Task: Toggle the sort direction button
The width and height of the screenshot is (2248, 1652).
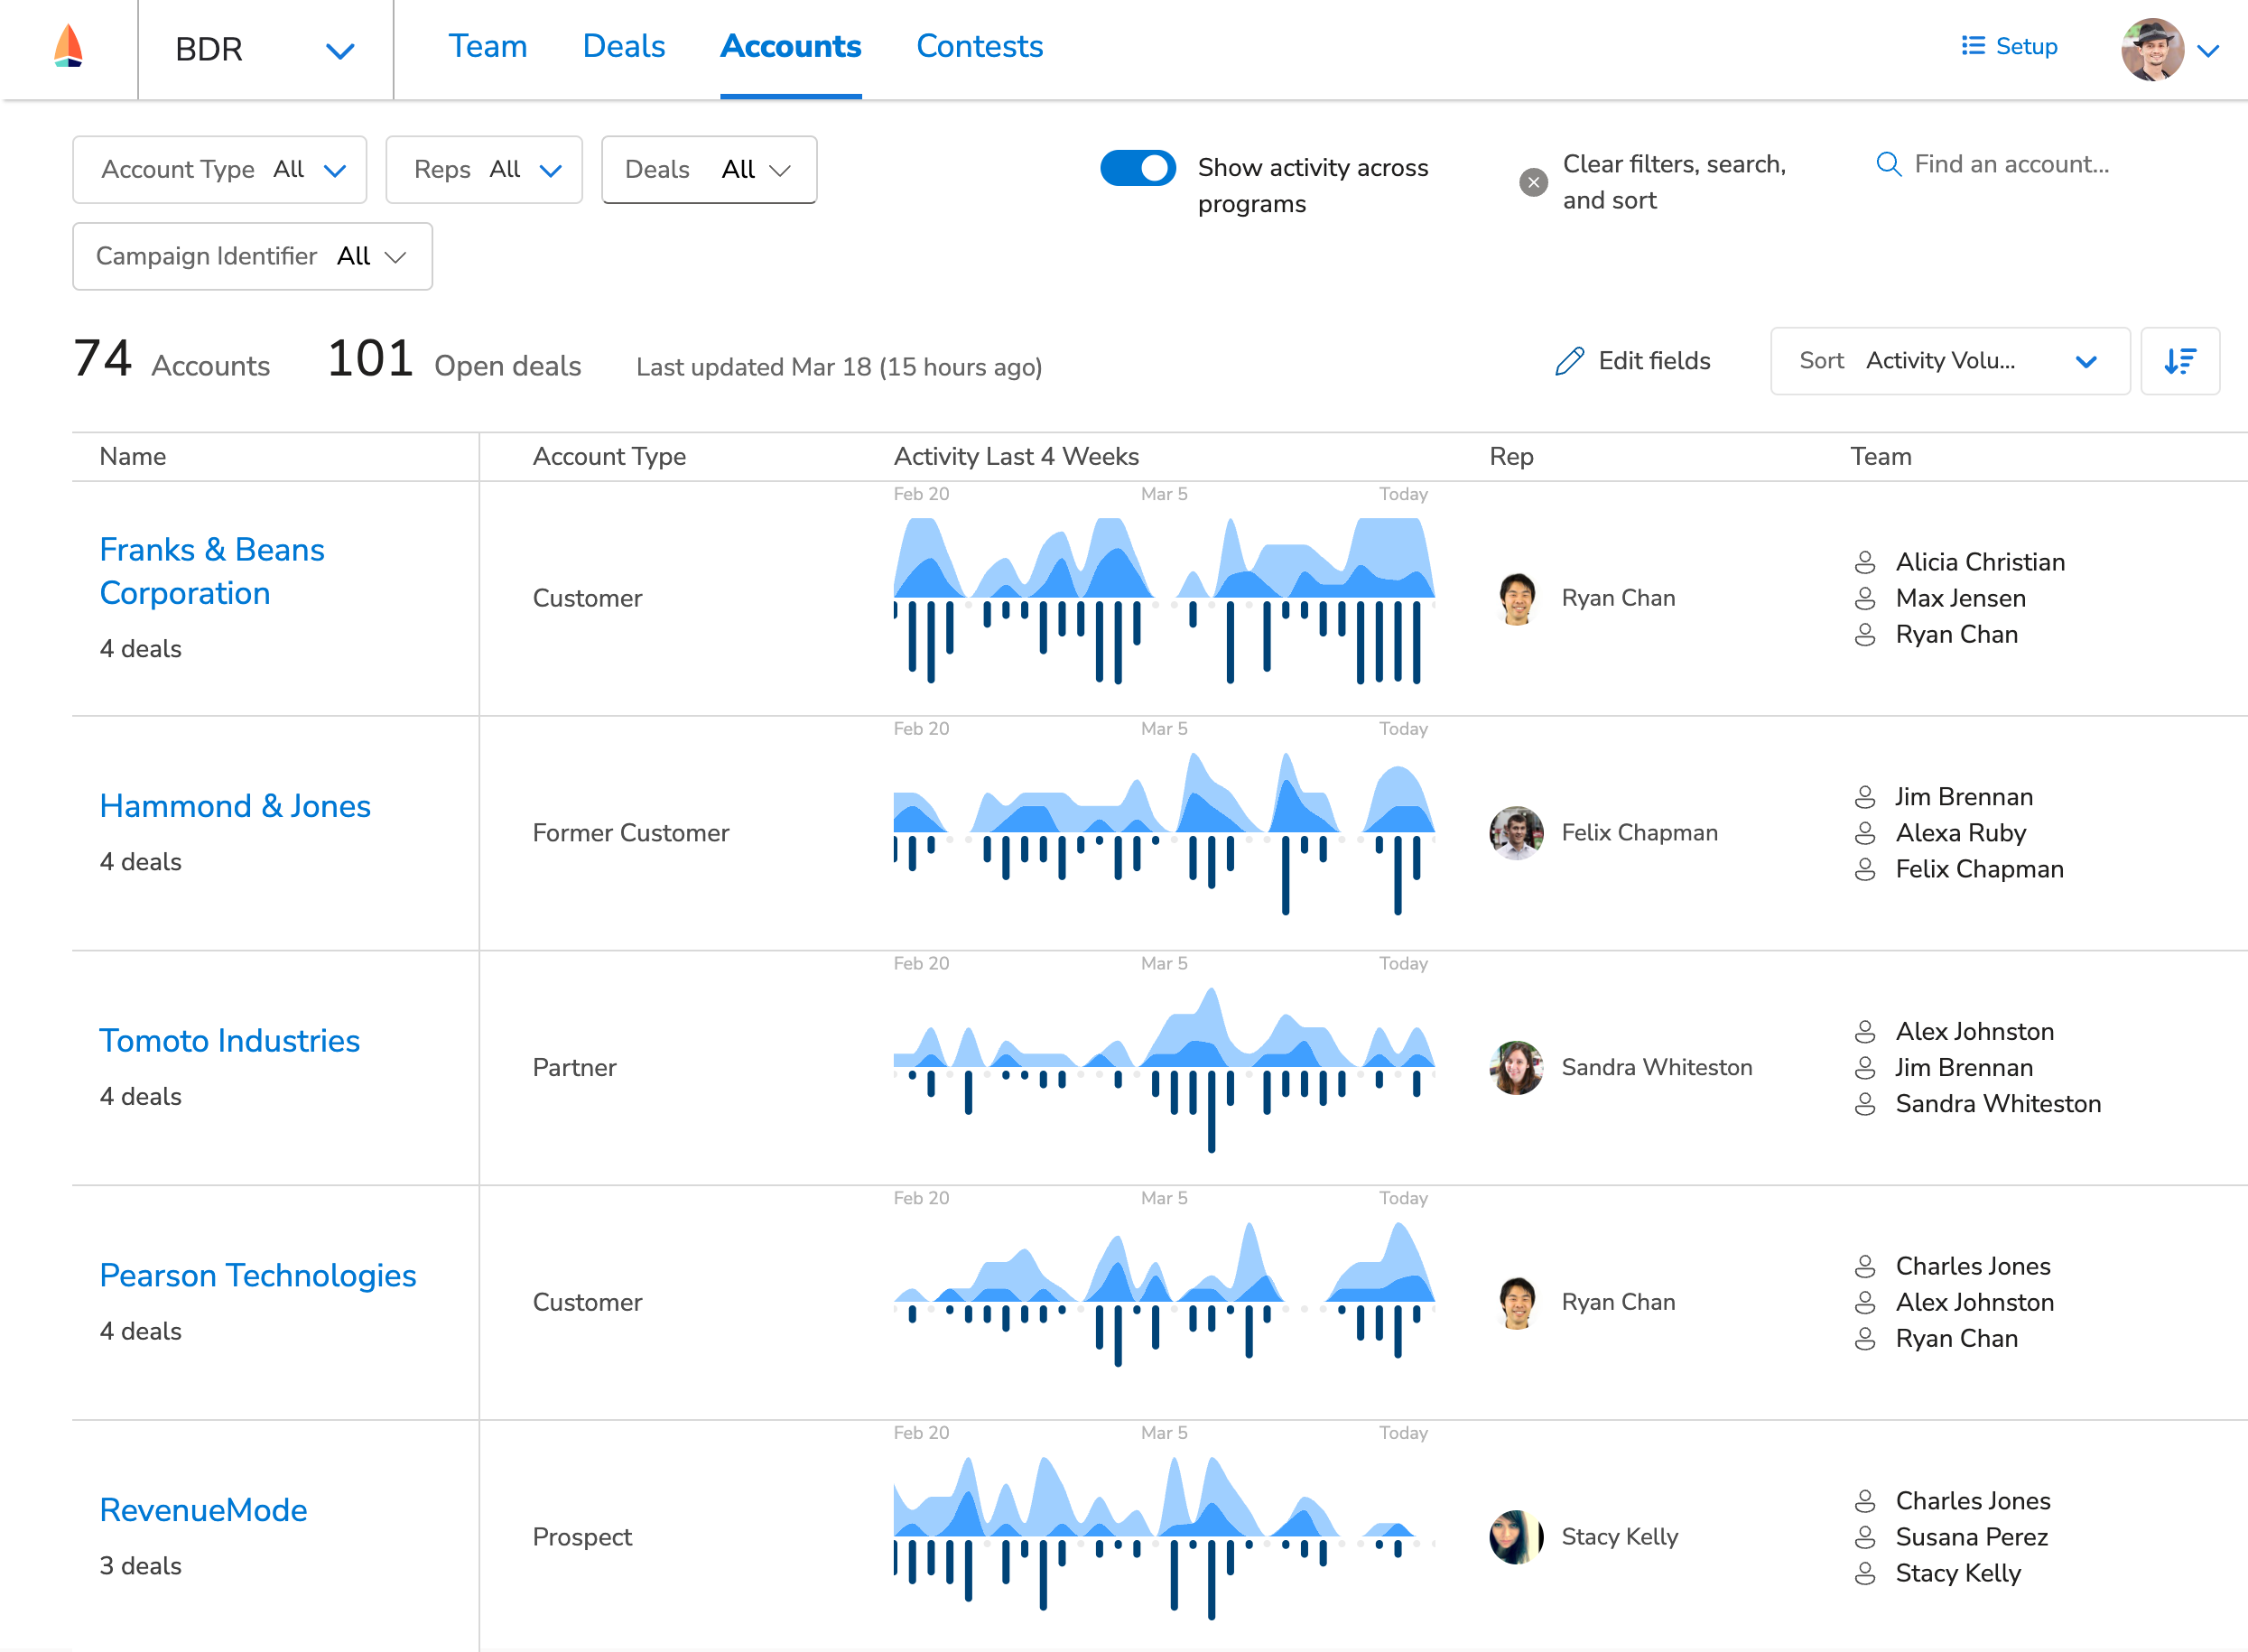Action: pyautogui.click(x=2180, y=361)
